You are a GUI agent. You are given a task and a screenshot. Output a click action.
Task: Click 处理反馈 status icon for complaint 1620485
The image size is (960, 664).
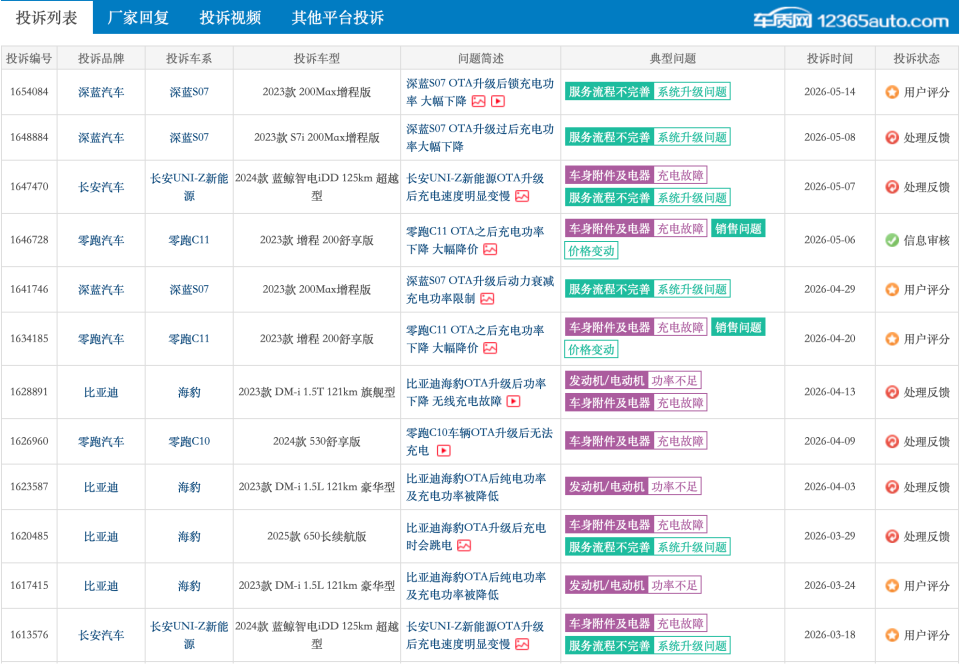(x=892, y=536)
